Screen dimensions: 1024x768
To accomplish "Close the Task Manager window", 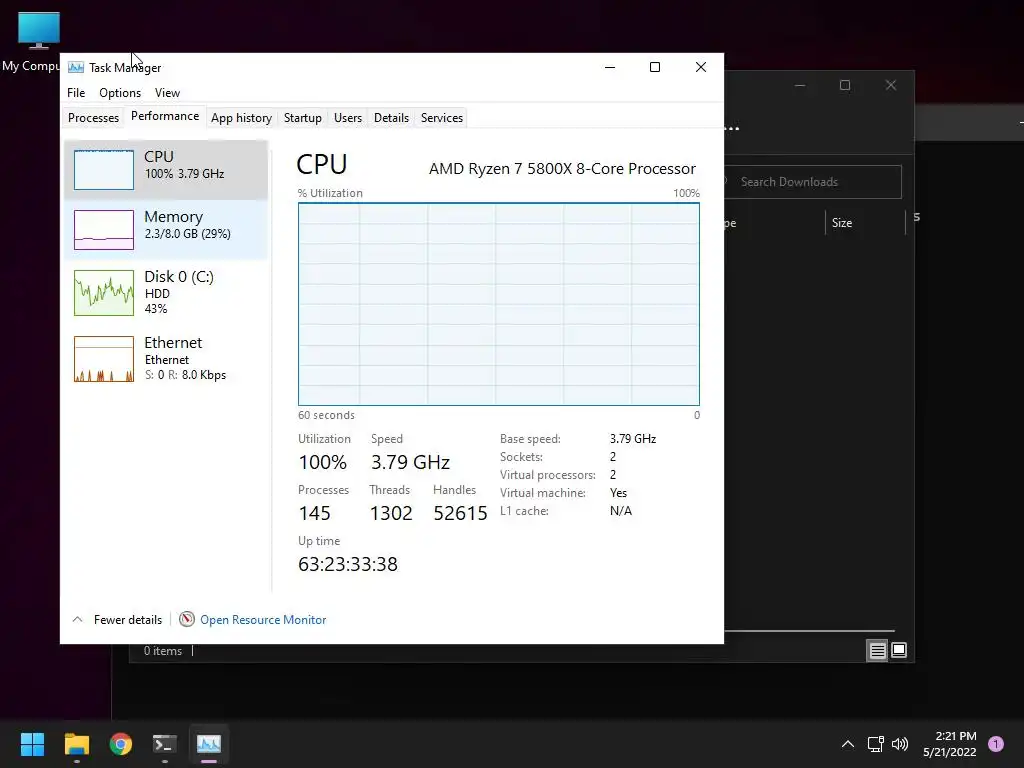I will [x=701, y=67].
